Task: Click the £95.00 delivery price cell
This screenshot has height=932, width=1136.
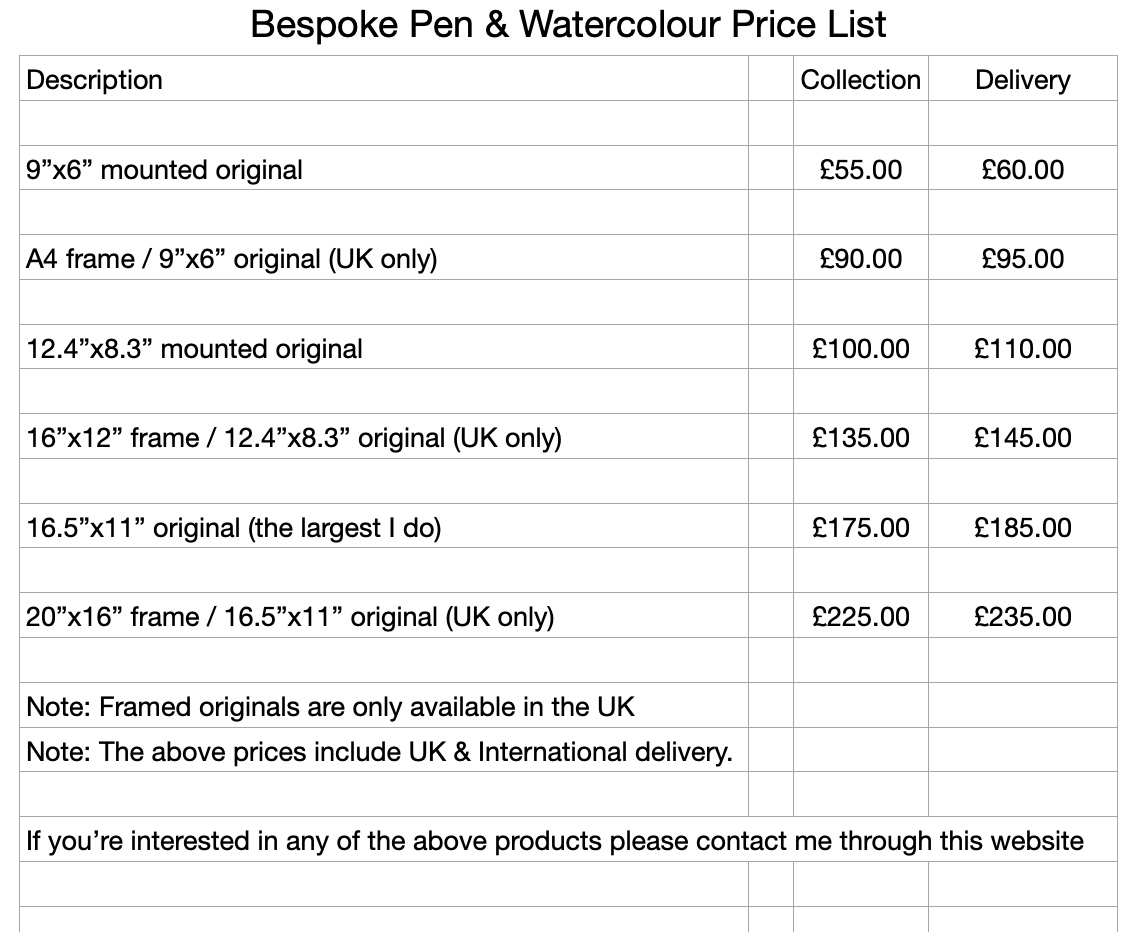Action: coord(1022,259)
